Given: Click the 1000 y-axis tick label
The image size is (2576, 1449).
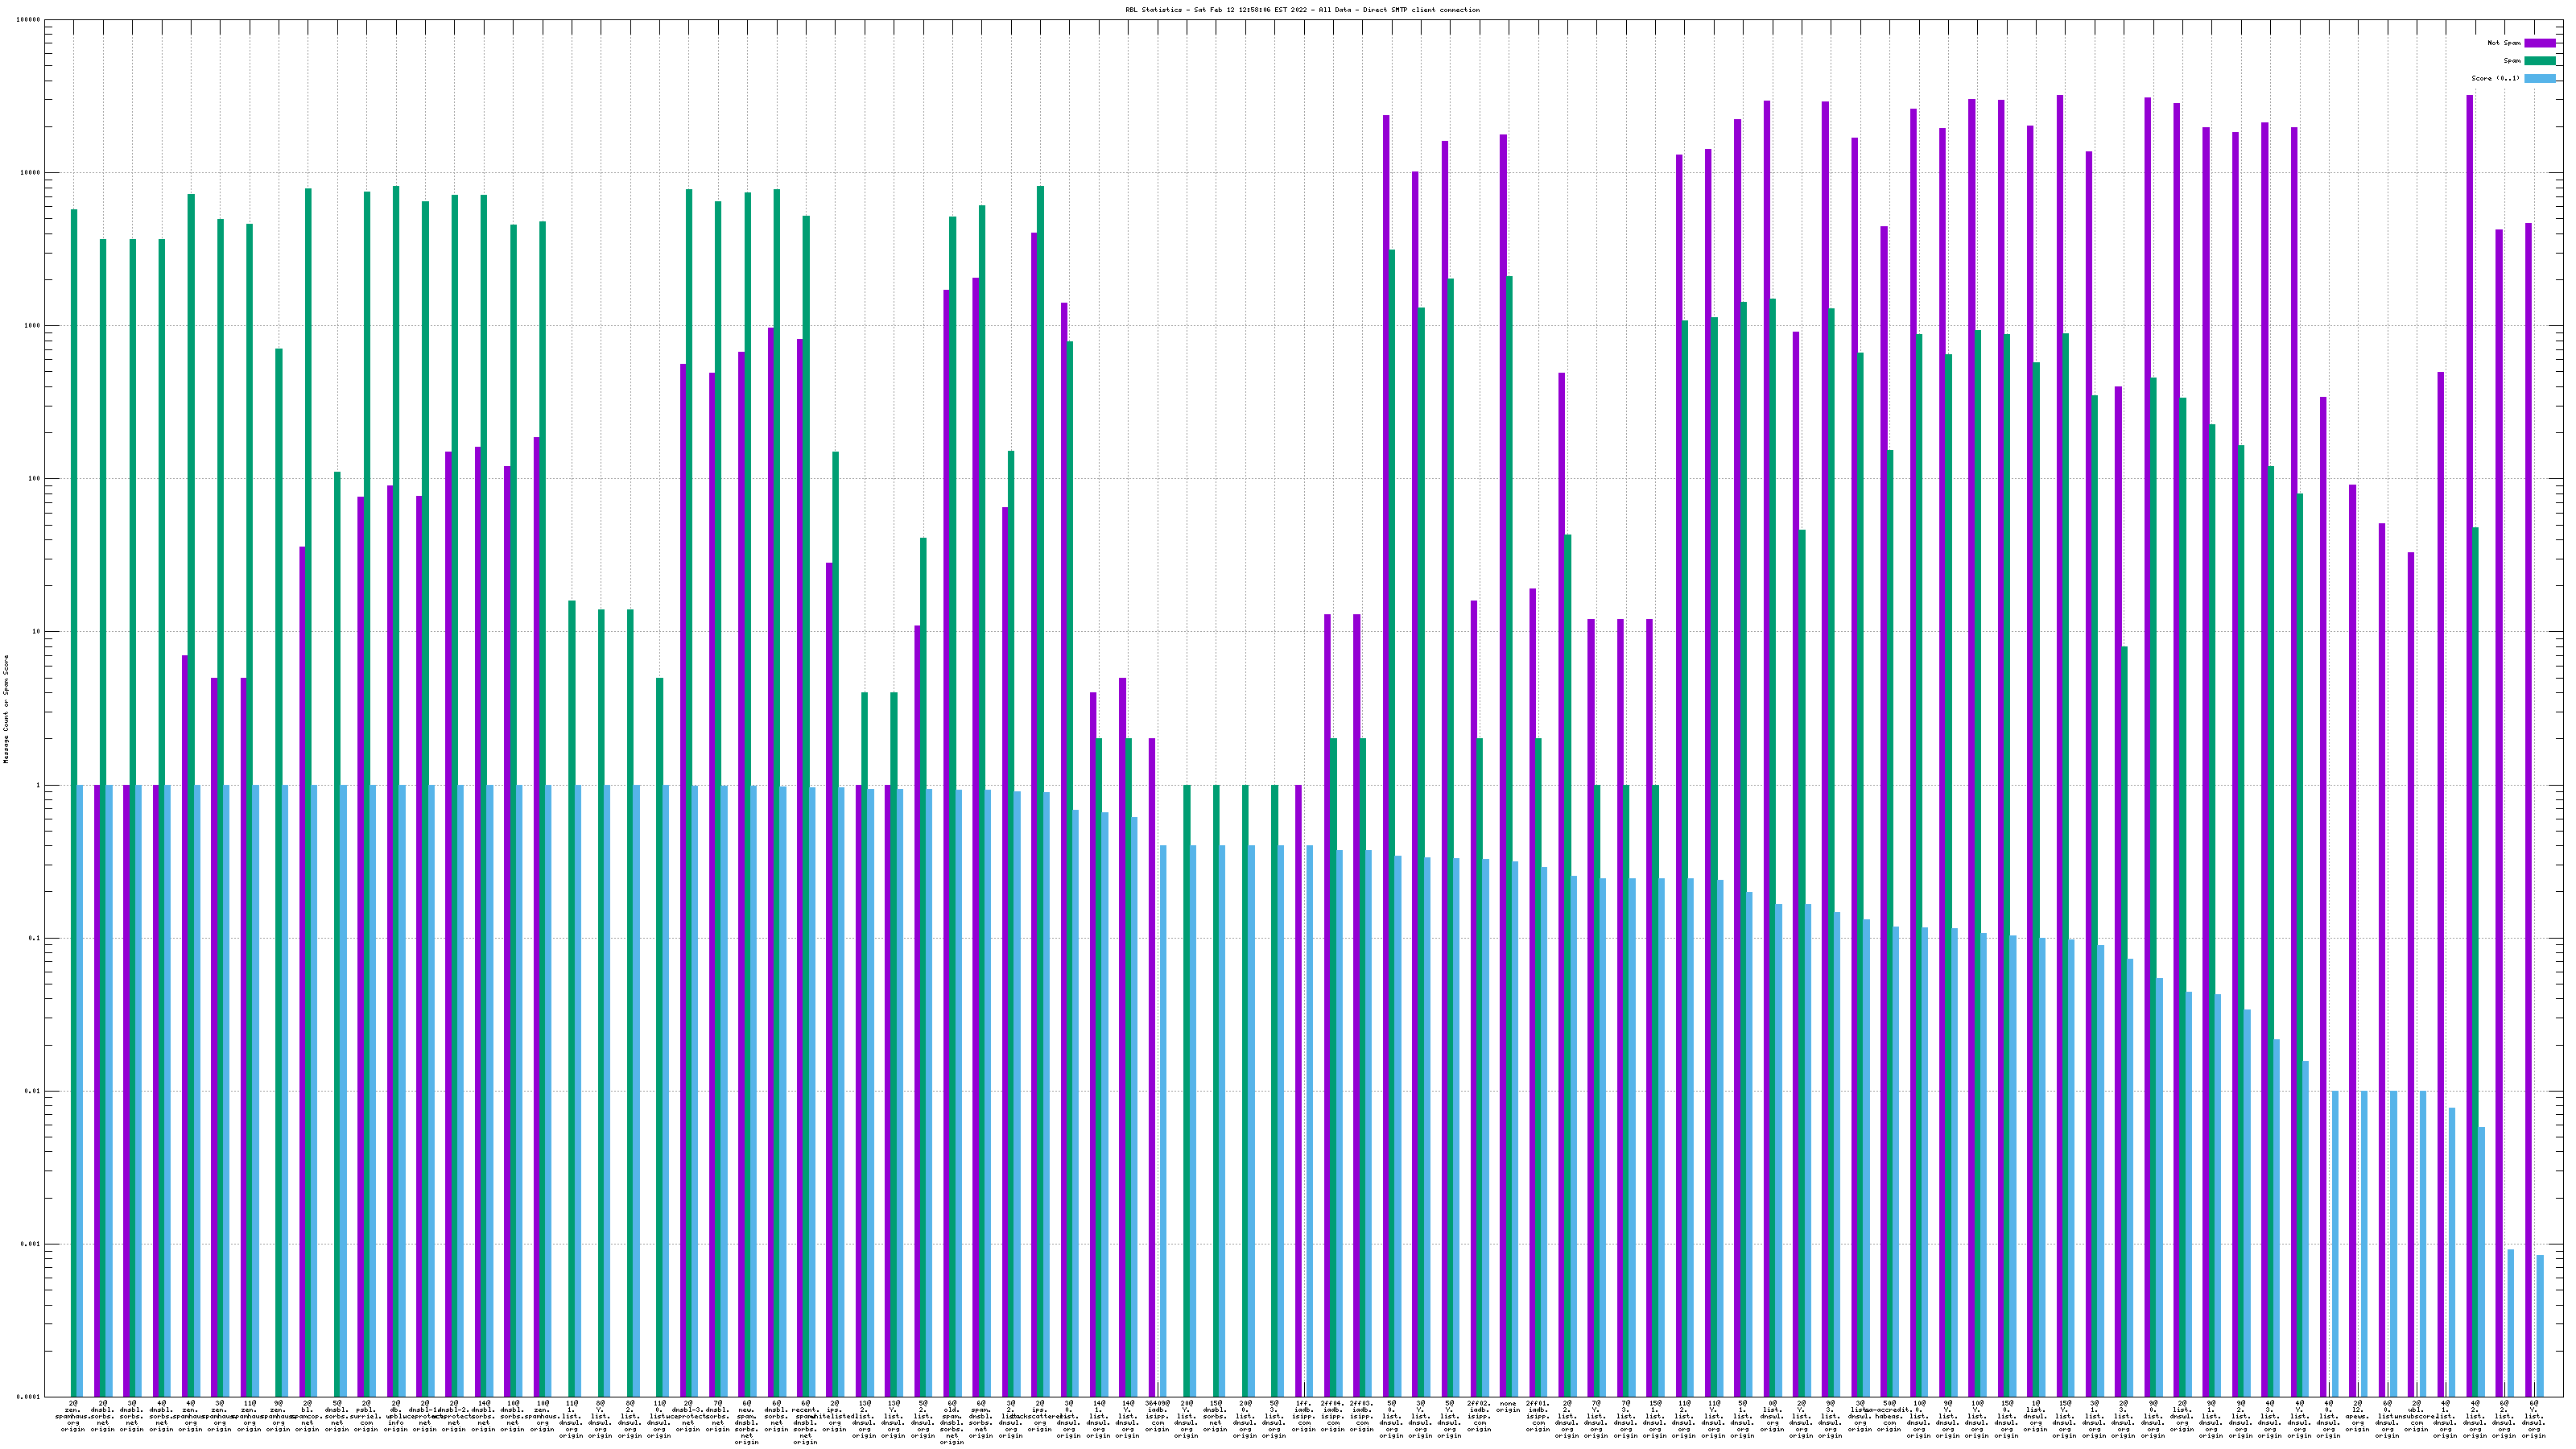Looking at the screenshot, I should 32,326.
